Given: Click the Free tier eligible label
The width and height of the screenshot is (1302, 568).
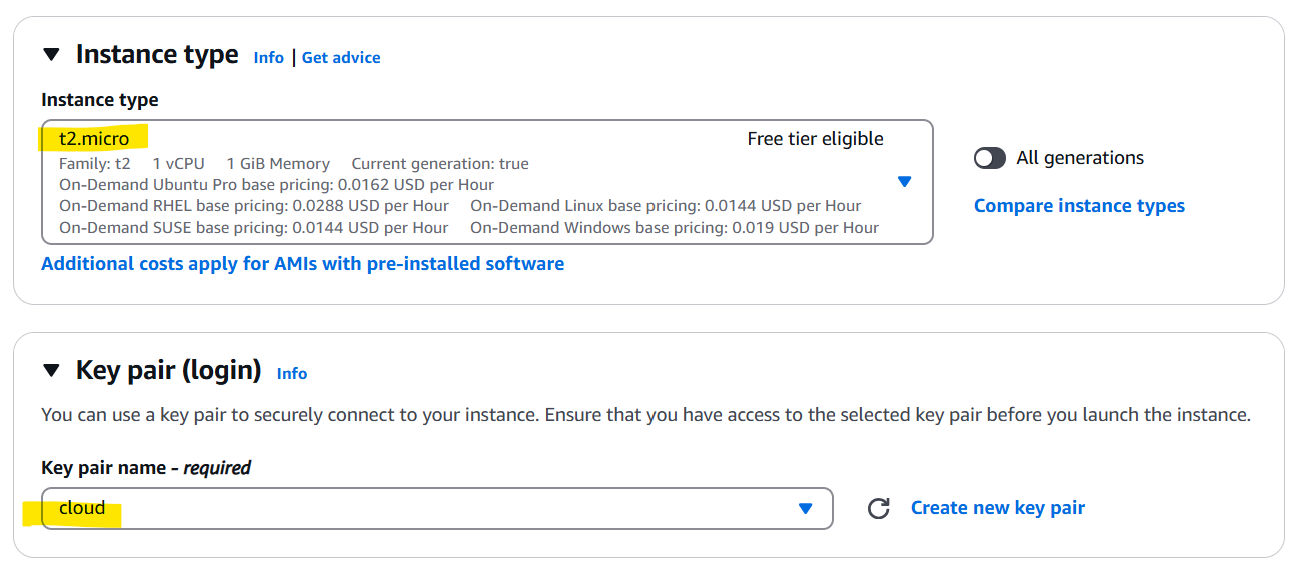Looking at the screenshot, I should pyautogui.click(x=815, y=139).
